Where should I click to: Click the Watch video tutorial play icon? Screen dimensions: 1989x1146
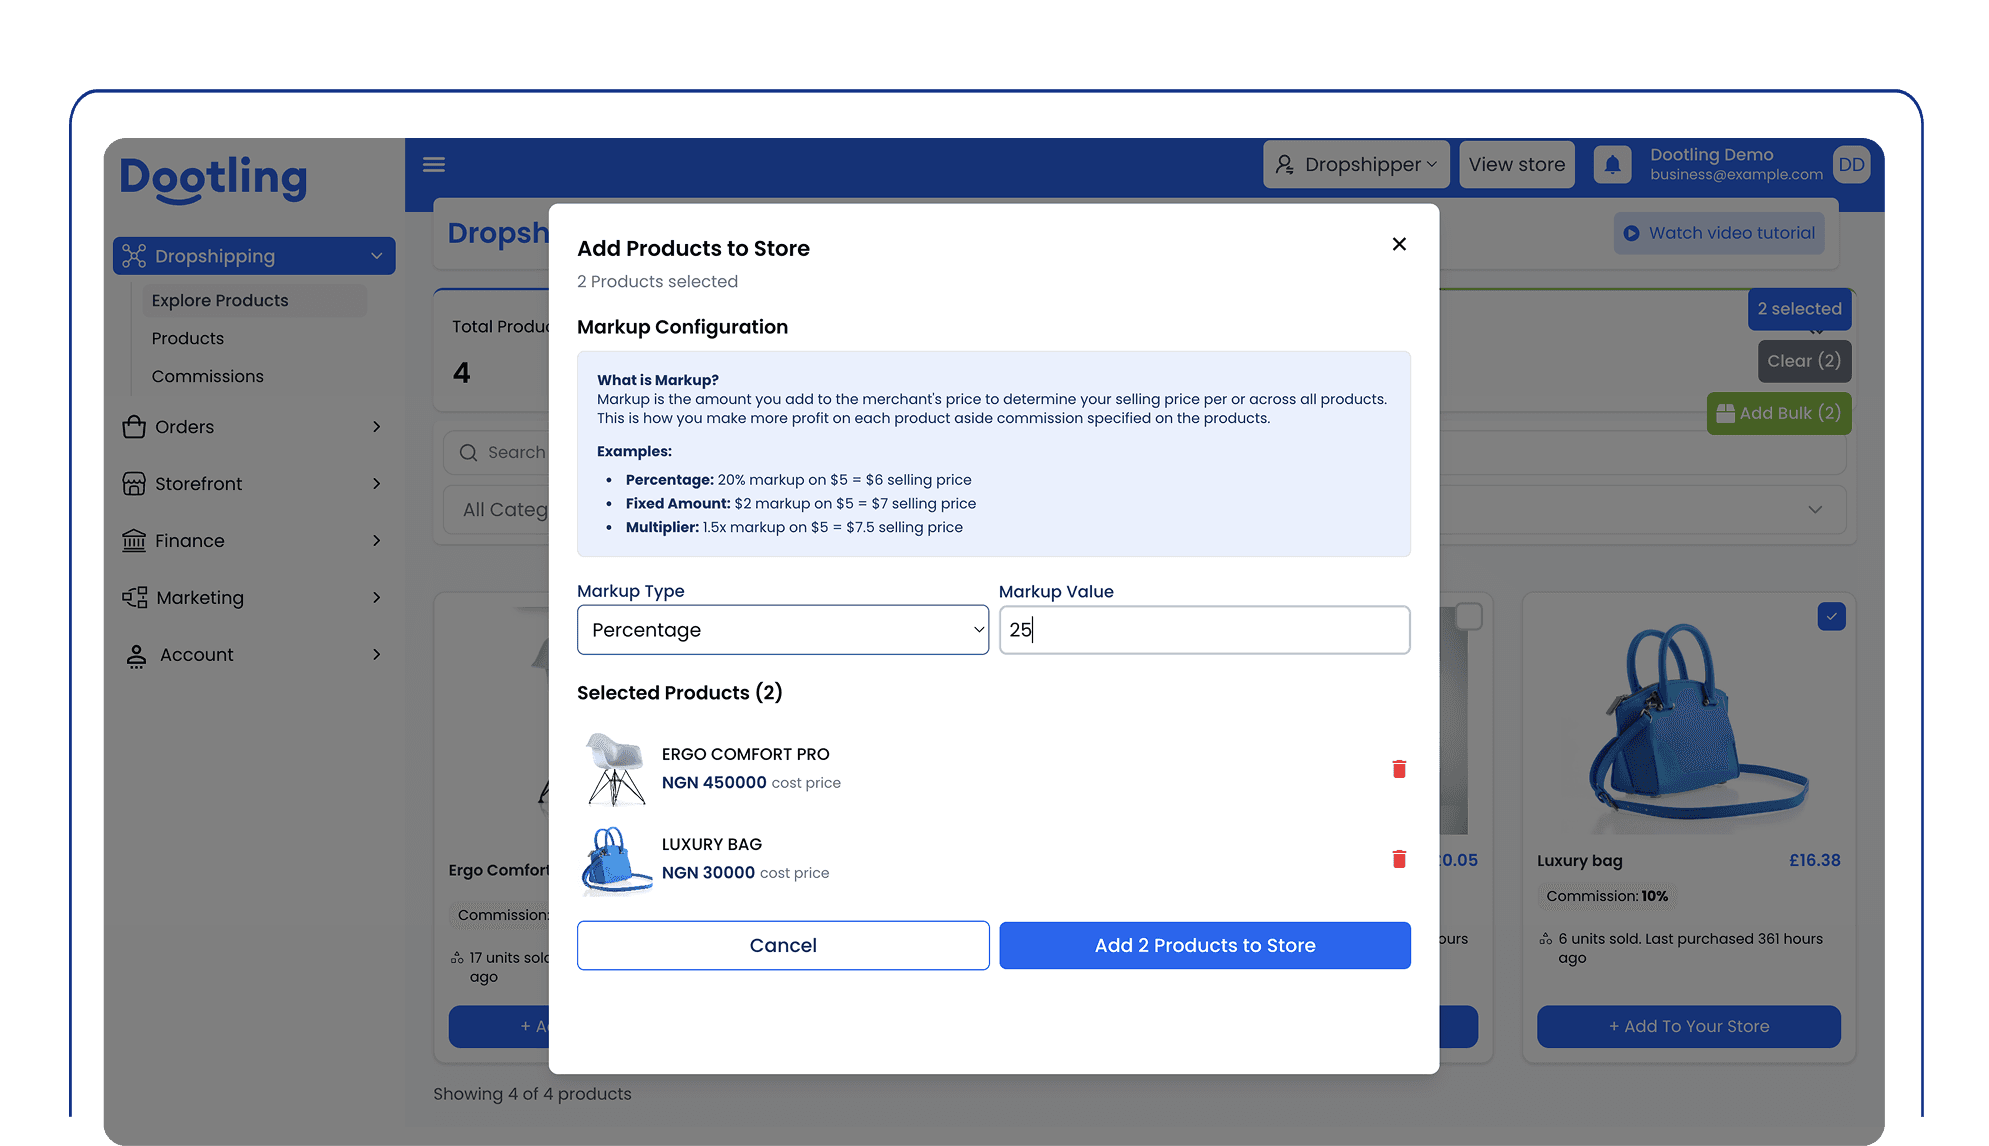(1631, 233)
